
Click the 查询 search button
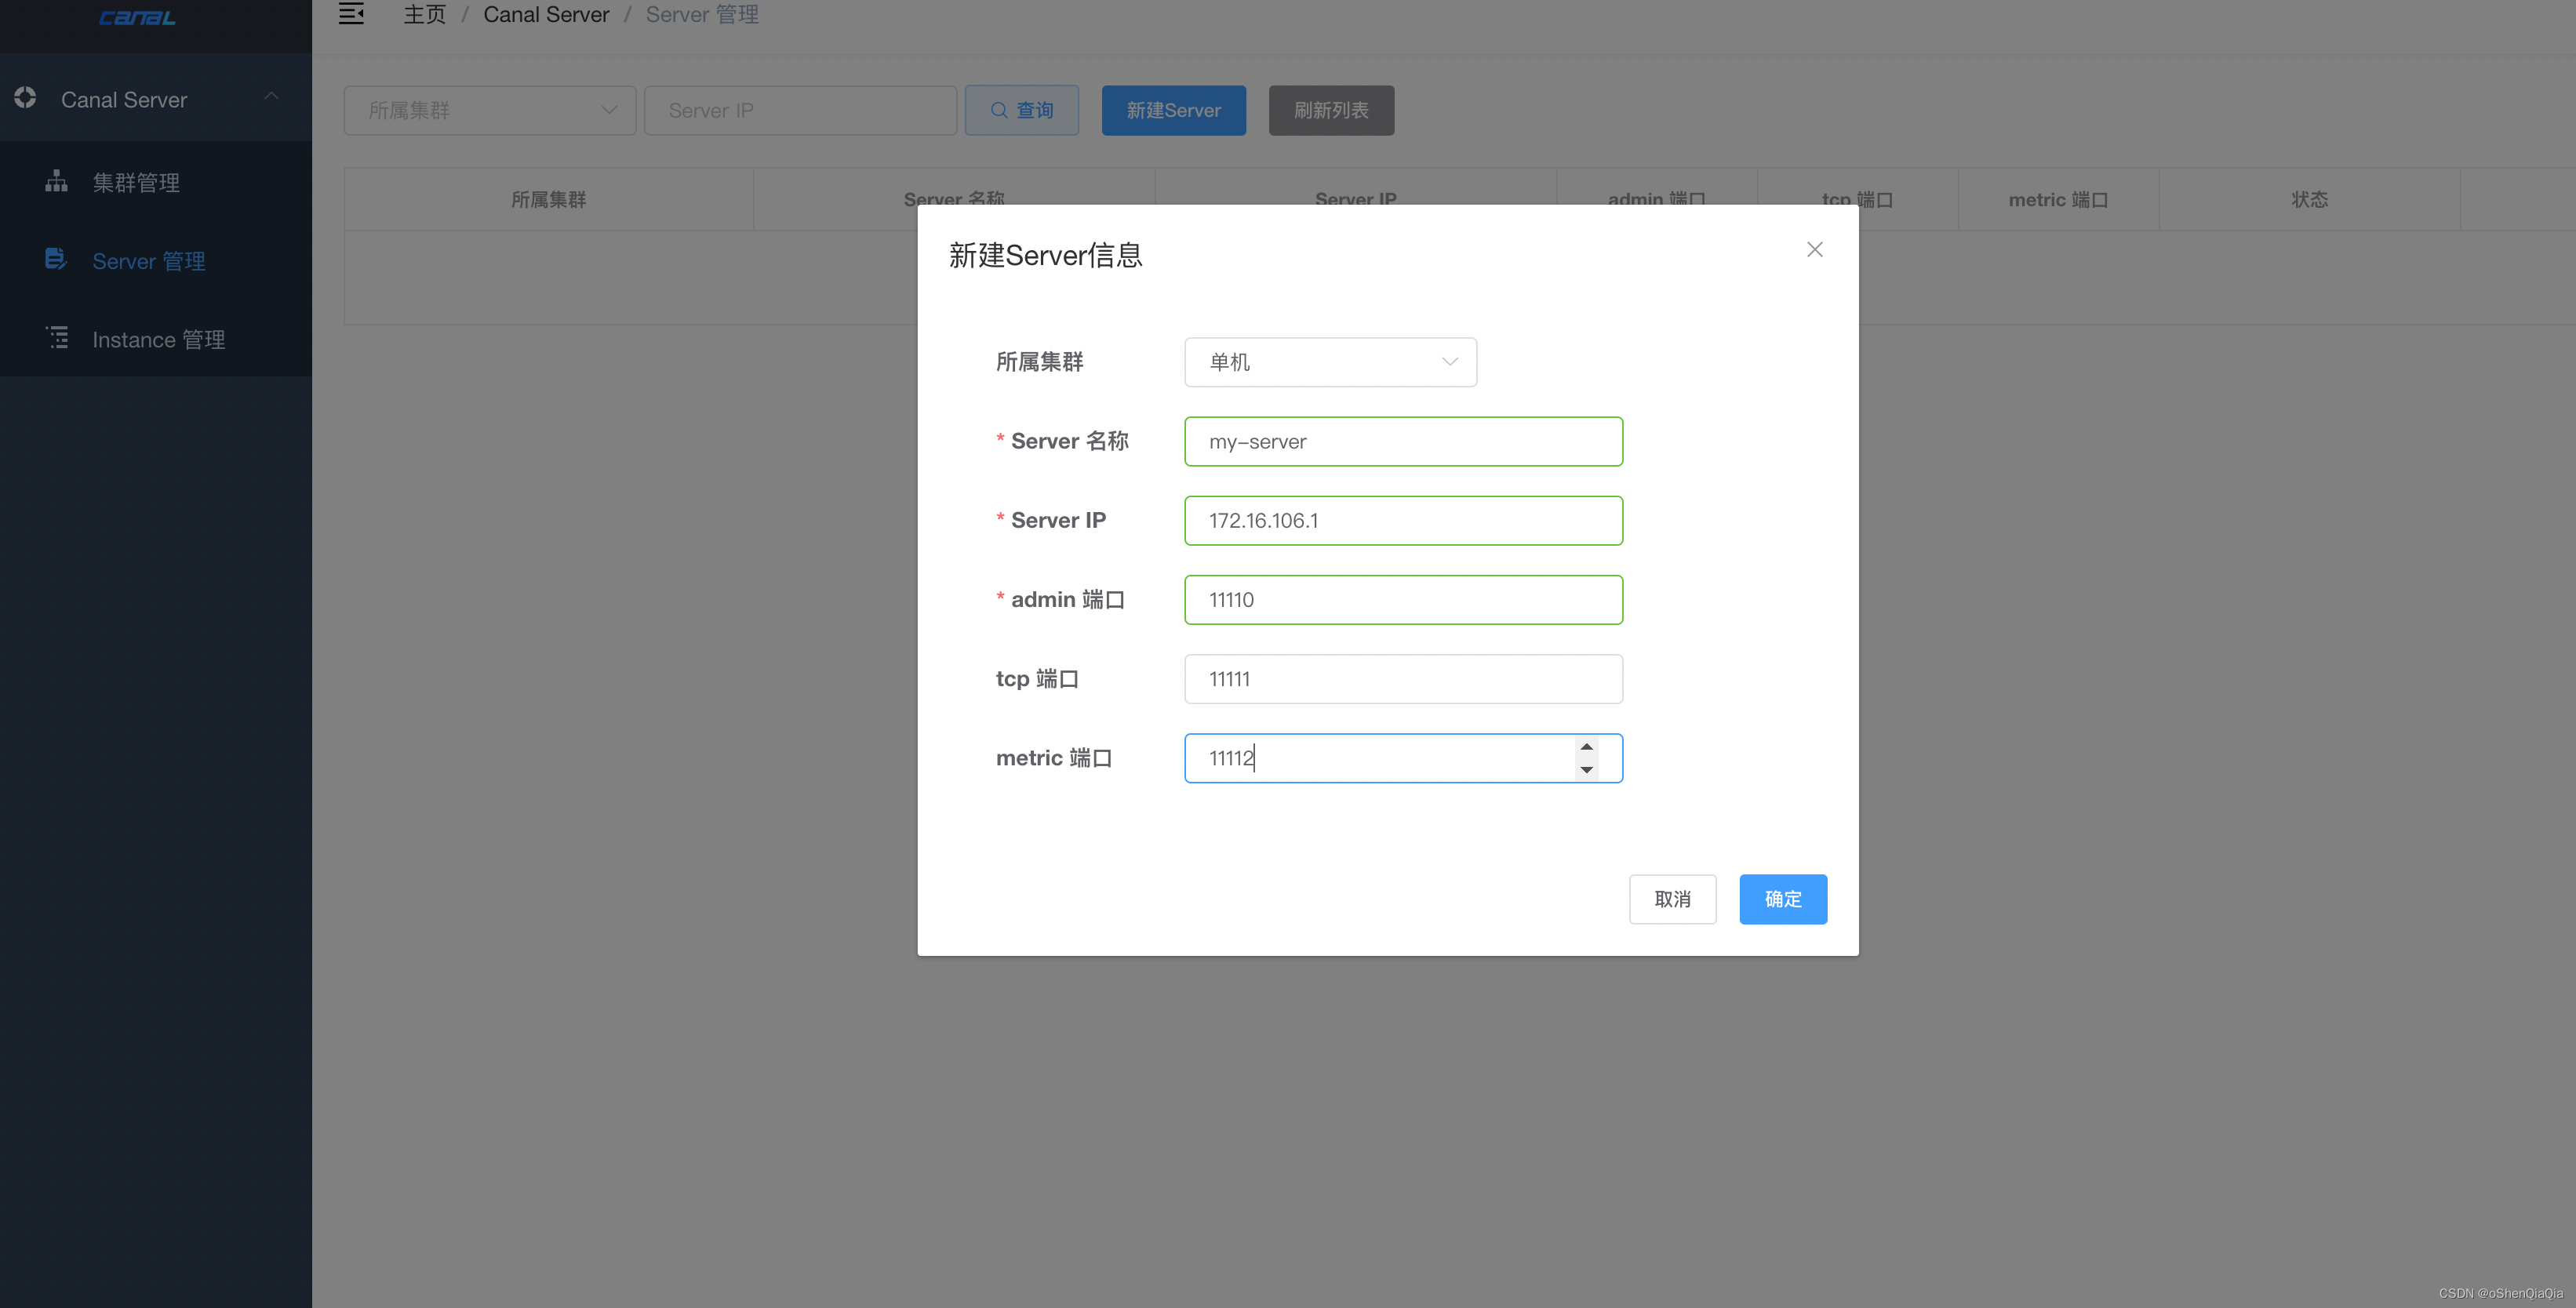click(x=1021, y=110)
